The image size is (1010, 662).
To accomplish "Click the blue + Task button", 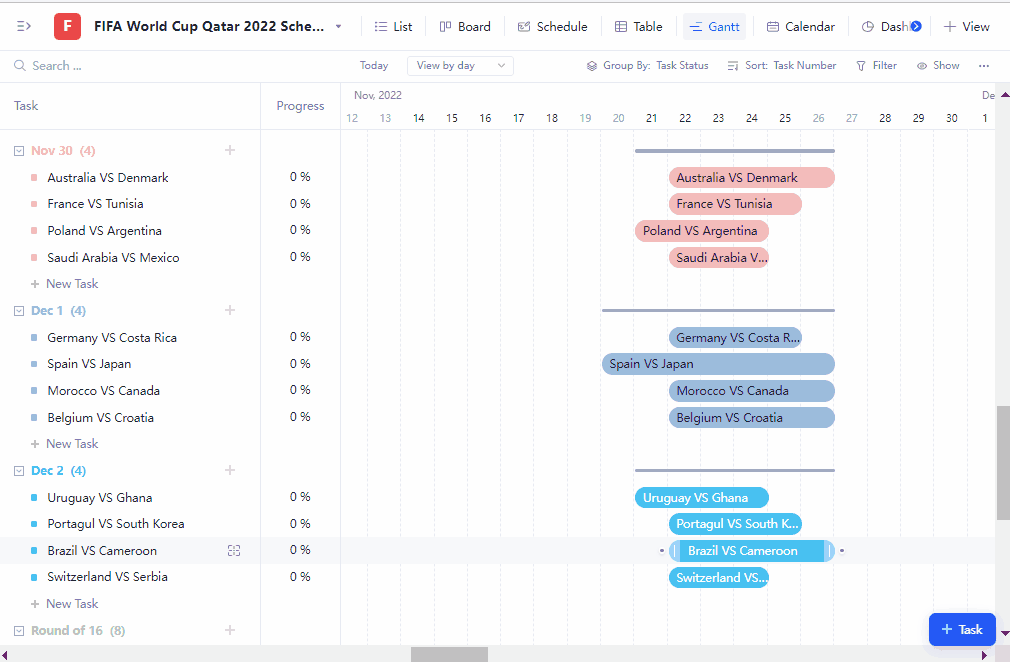I will 961,629.
